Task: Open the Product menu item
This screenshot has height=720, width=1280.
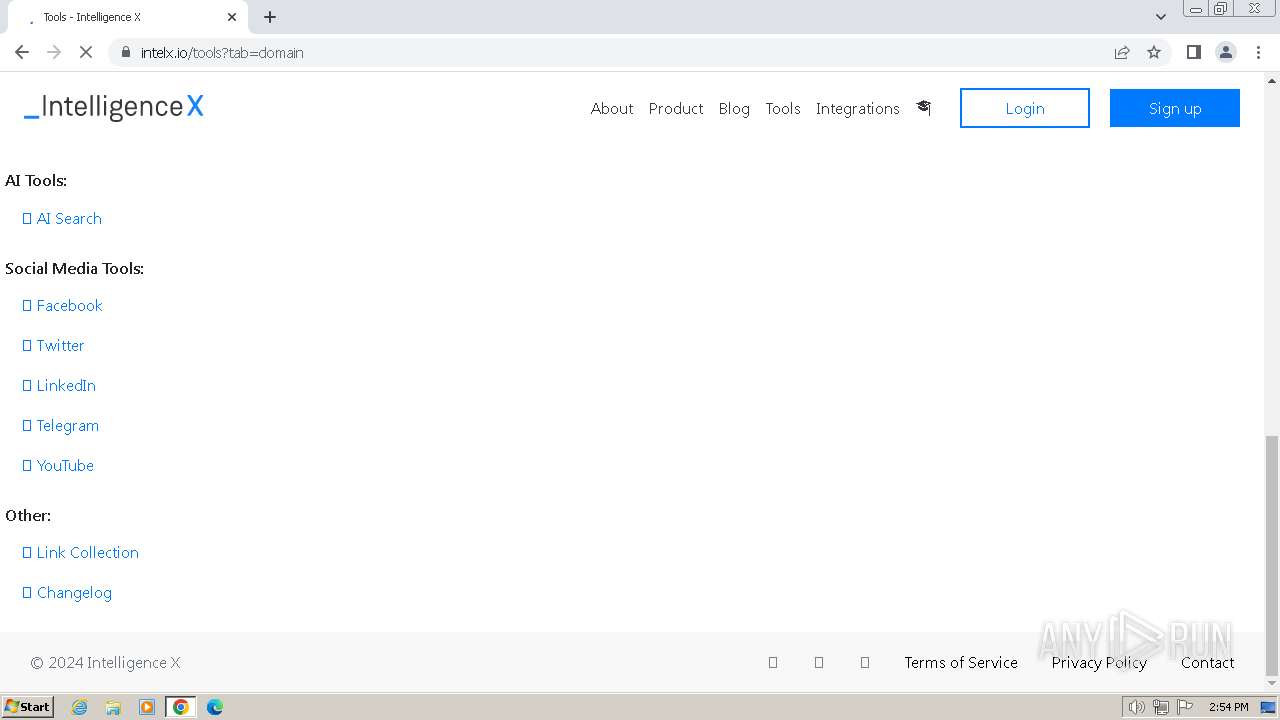Action: (x=676, y=108)
